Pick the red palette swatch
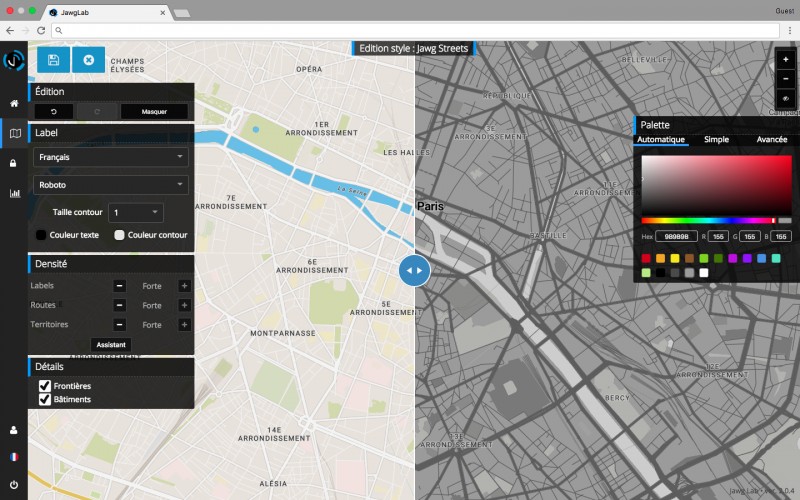Screen dimensions: 800x500 click(x=646, y=259)
